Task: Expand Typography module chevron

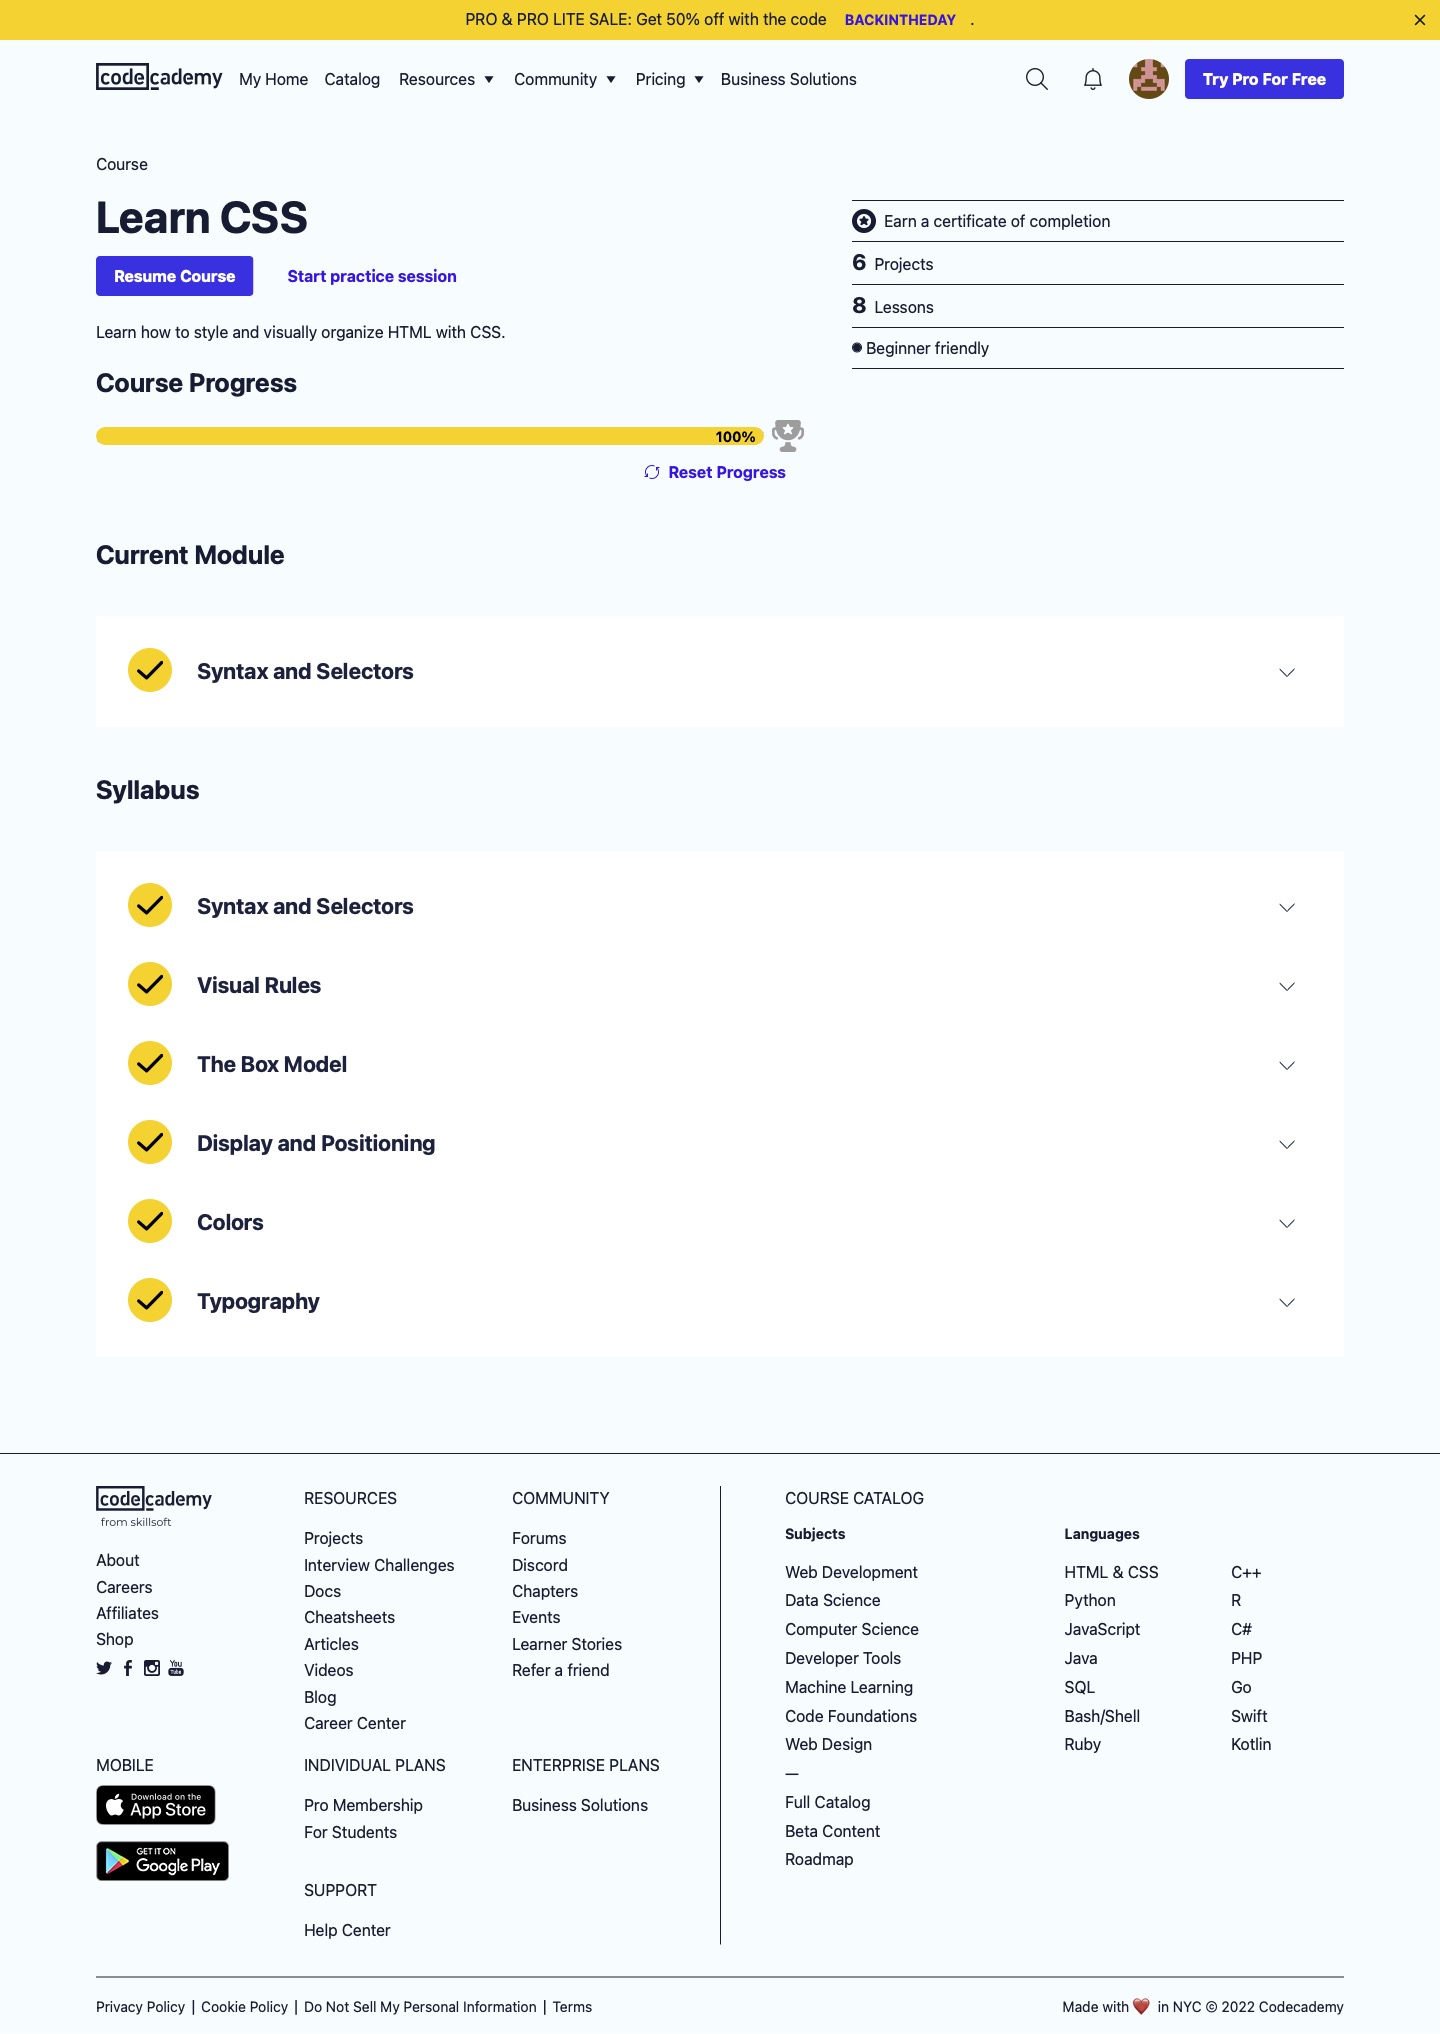Action: 1287,1302
